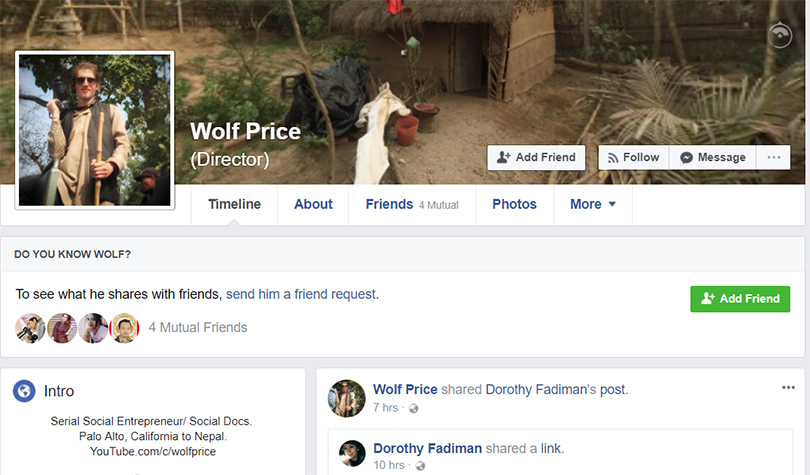This screenshot has width=810, height=475.
Task: Click the second mutual friend avatar
Action: [62, 327]
